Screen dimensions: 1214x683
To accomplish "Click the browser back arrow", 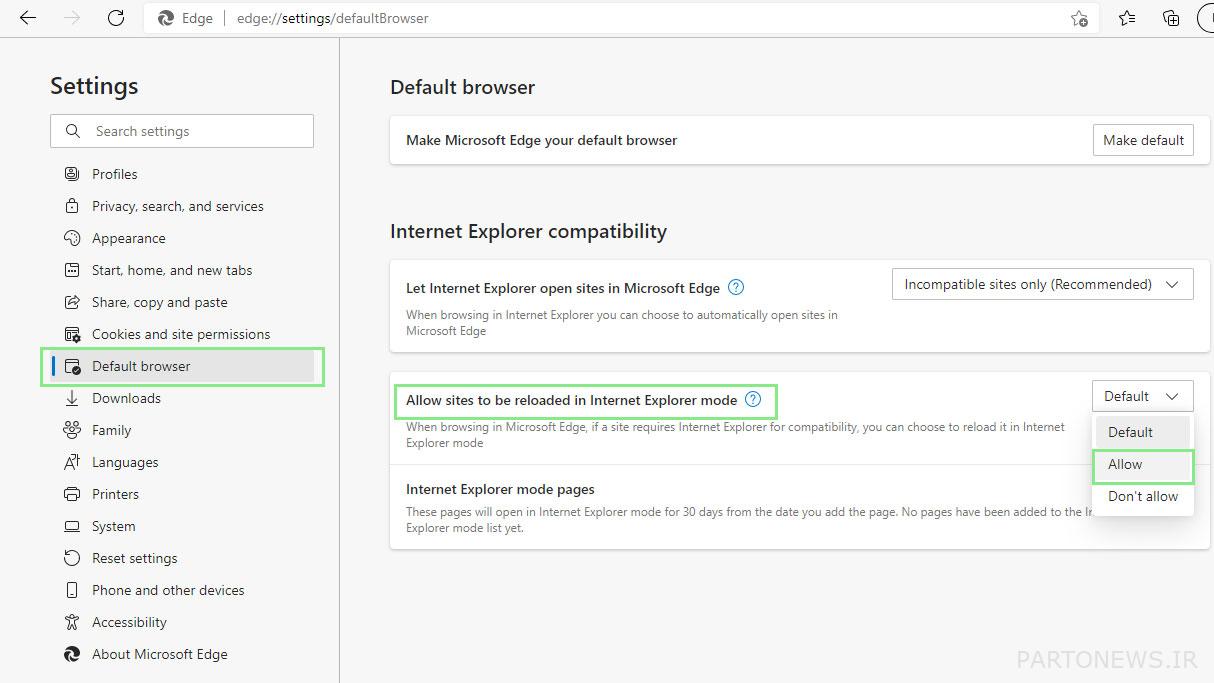I will tap(28, 18).
